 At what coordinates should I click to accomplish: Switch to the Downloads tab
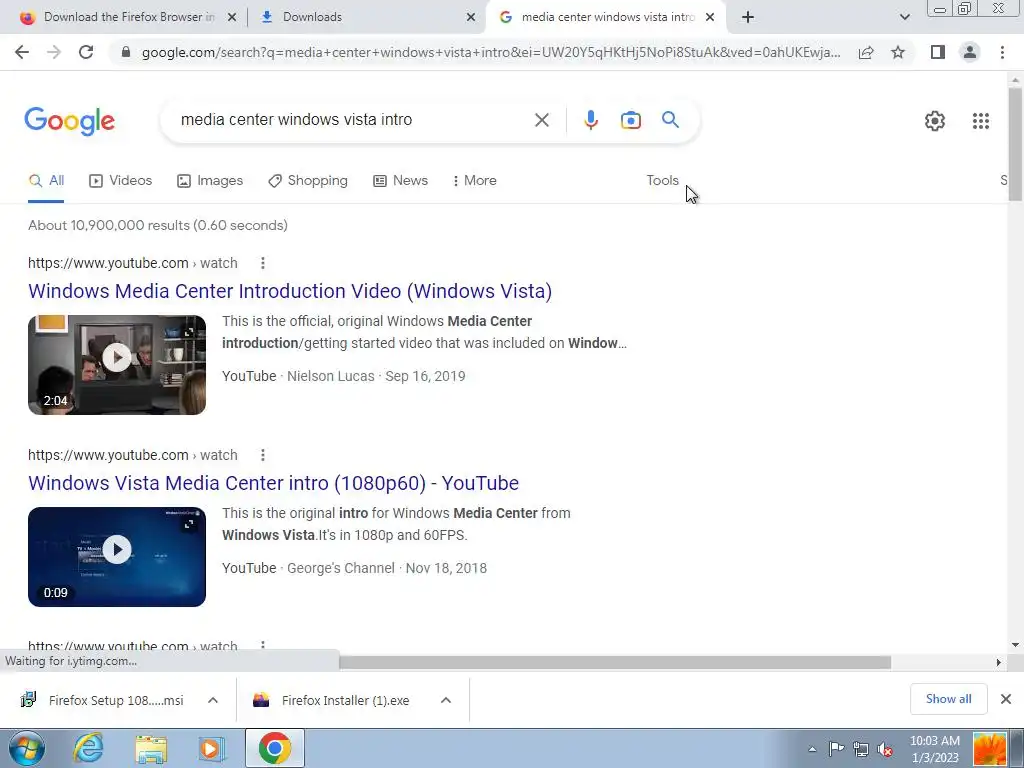(366, 18)
